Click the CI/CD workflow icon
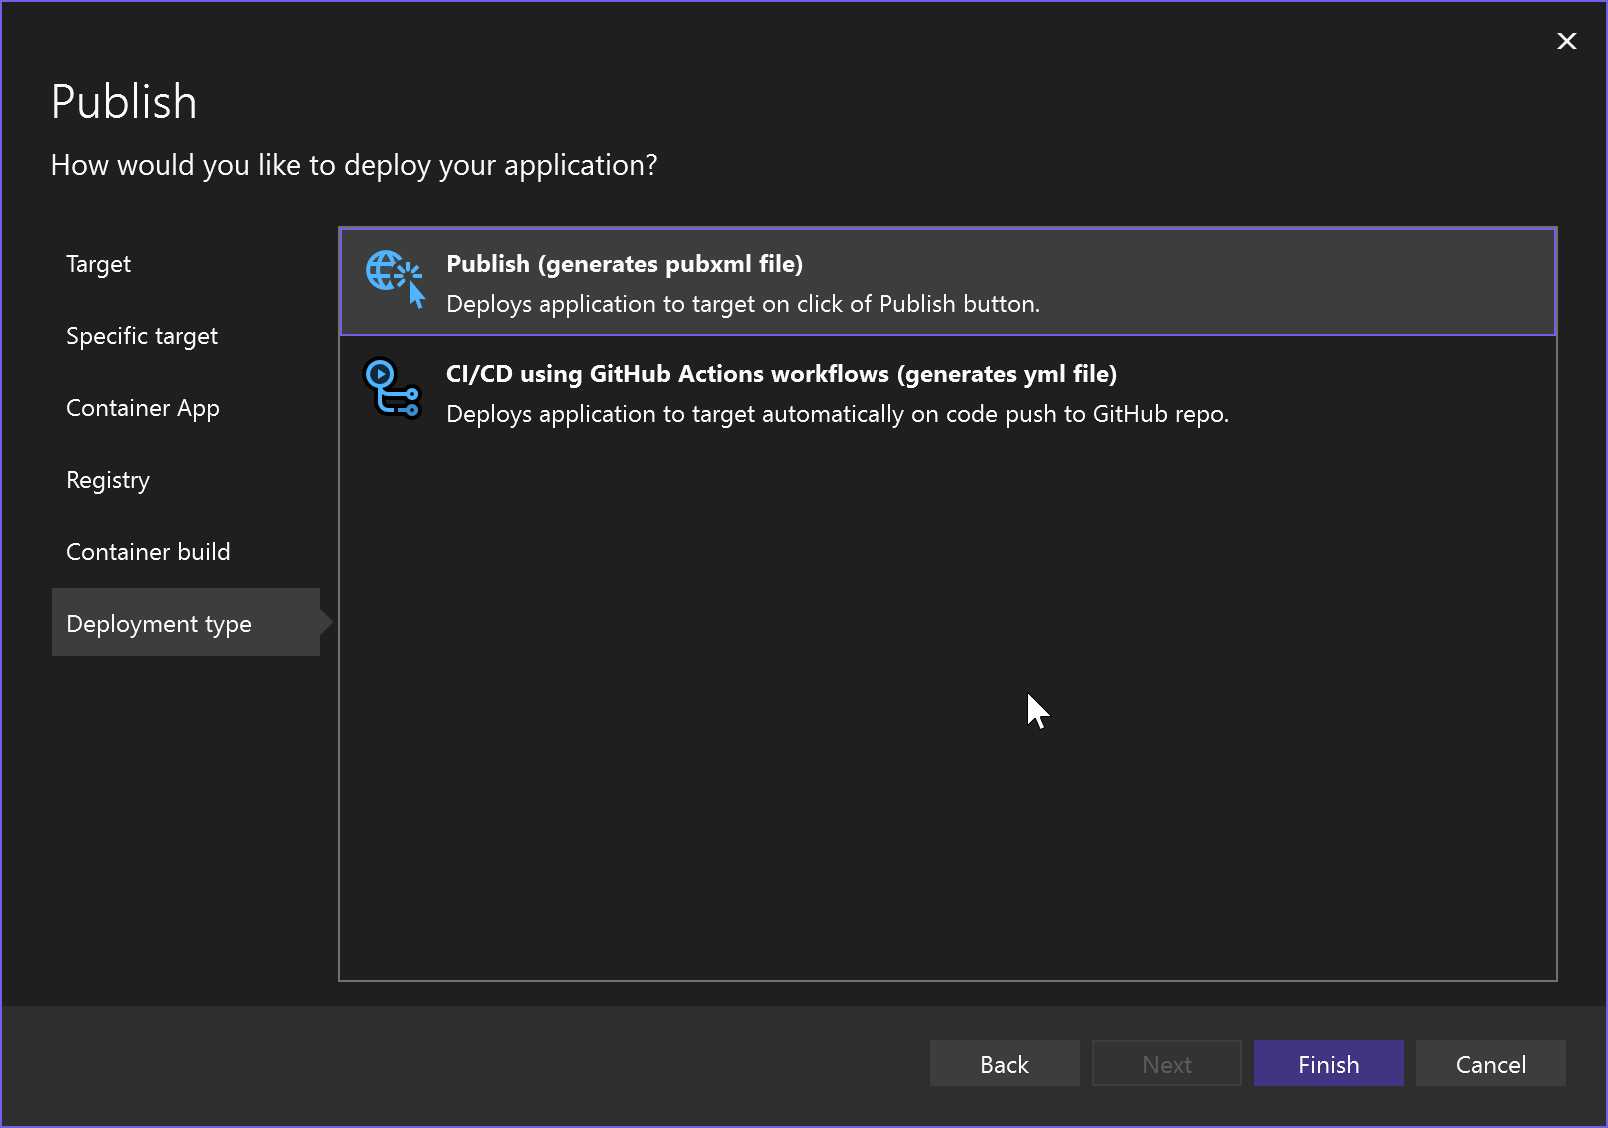 point(392,389)
